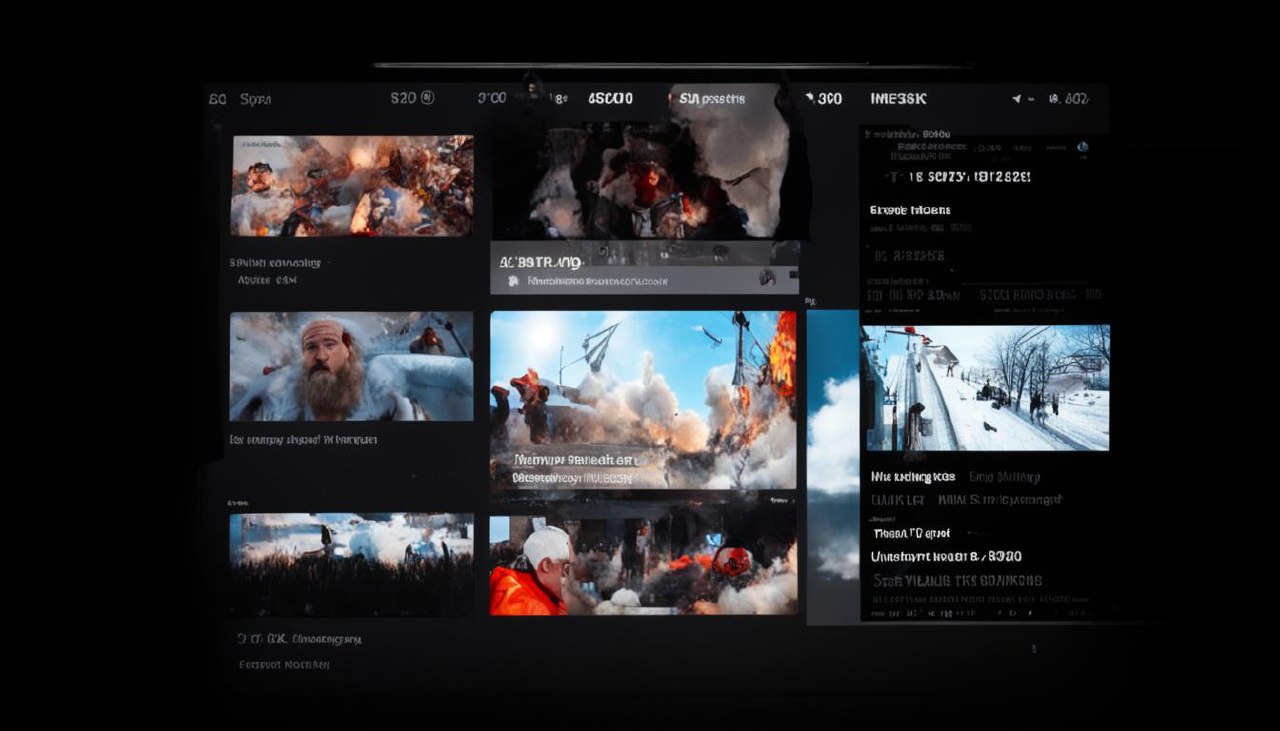The width and height of the screenshot is (1280, 731).
Task: Open the orange-jacket man thumbnail
Action: 643,565
